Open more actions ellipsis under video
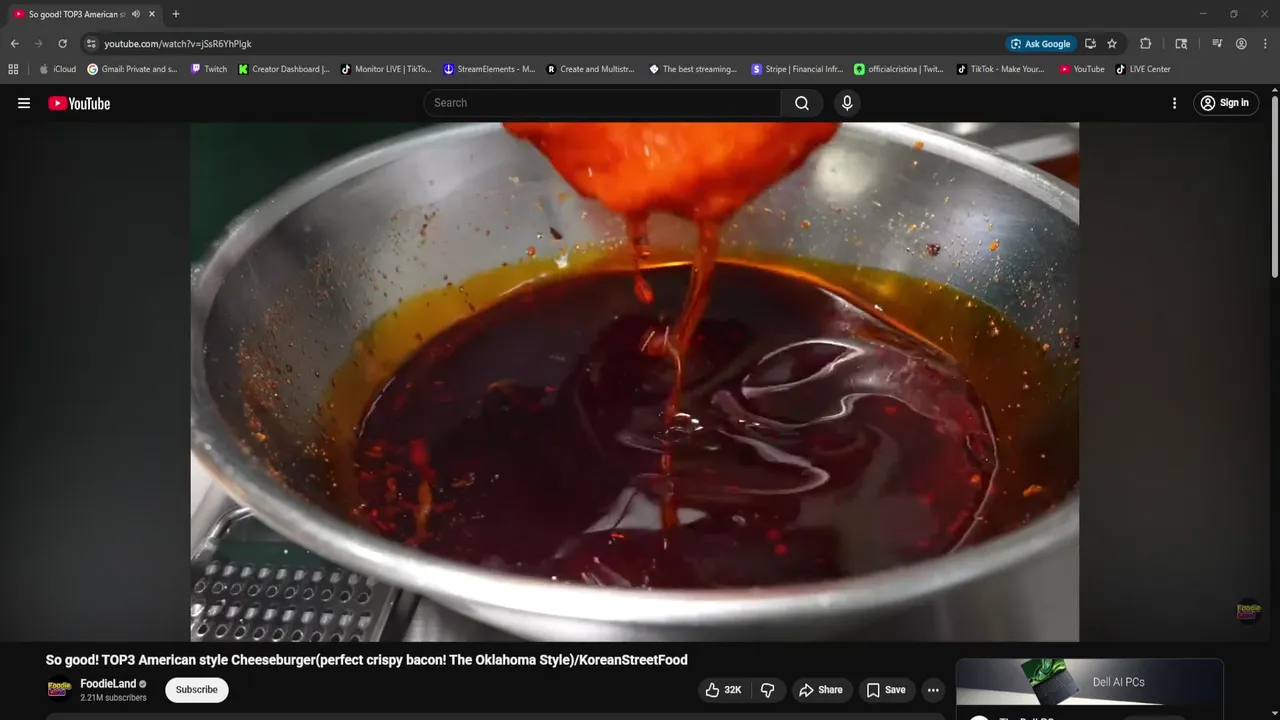 (x=933, y=690)
